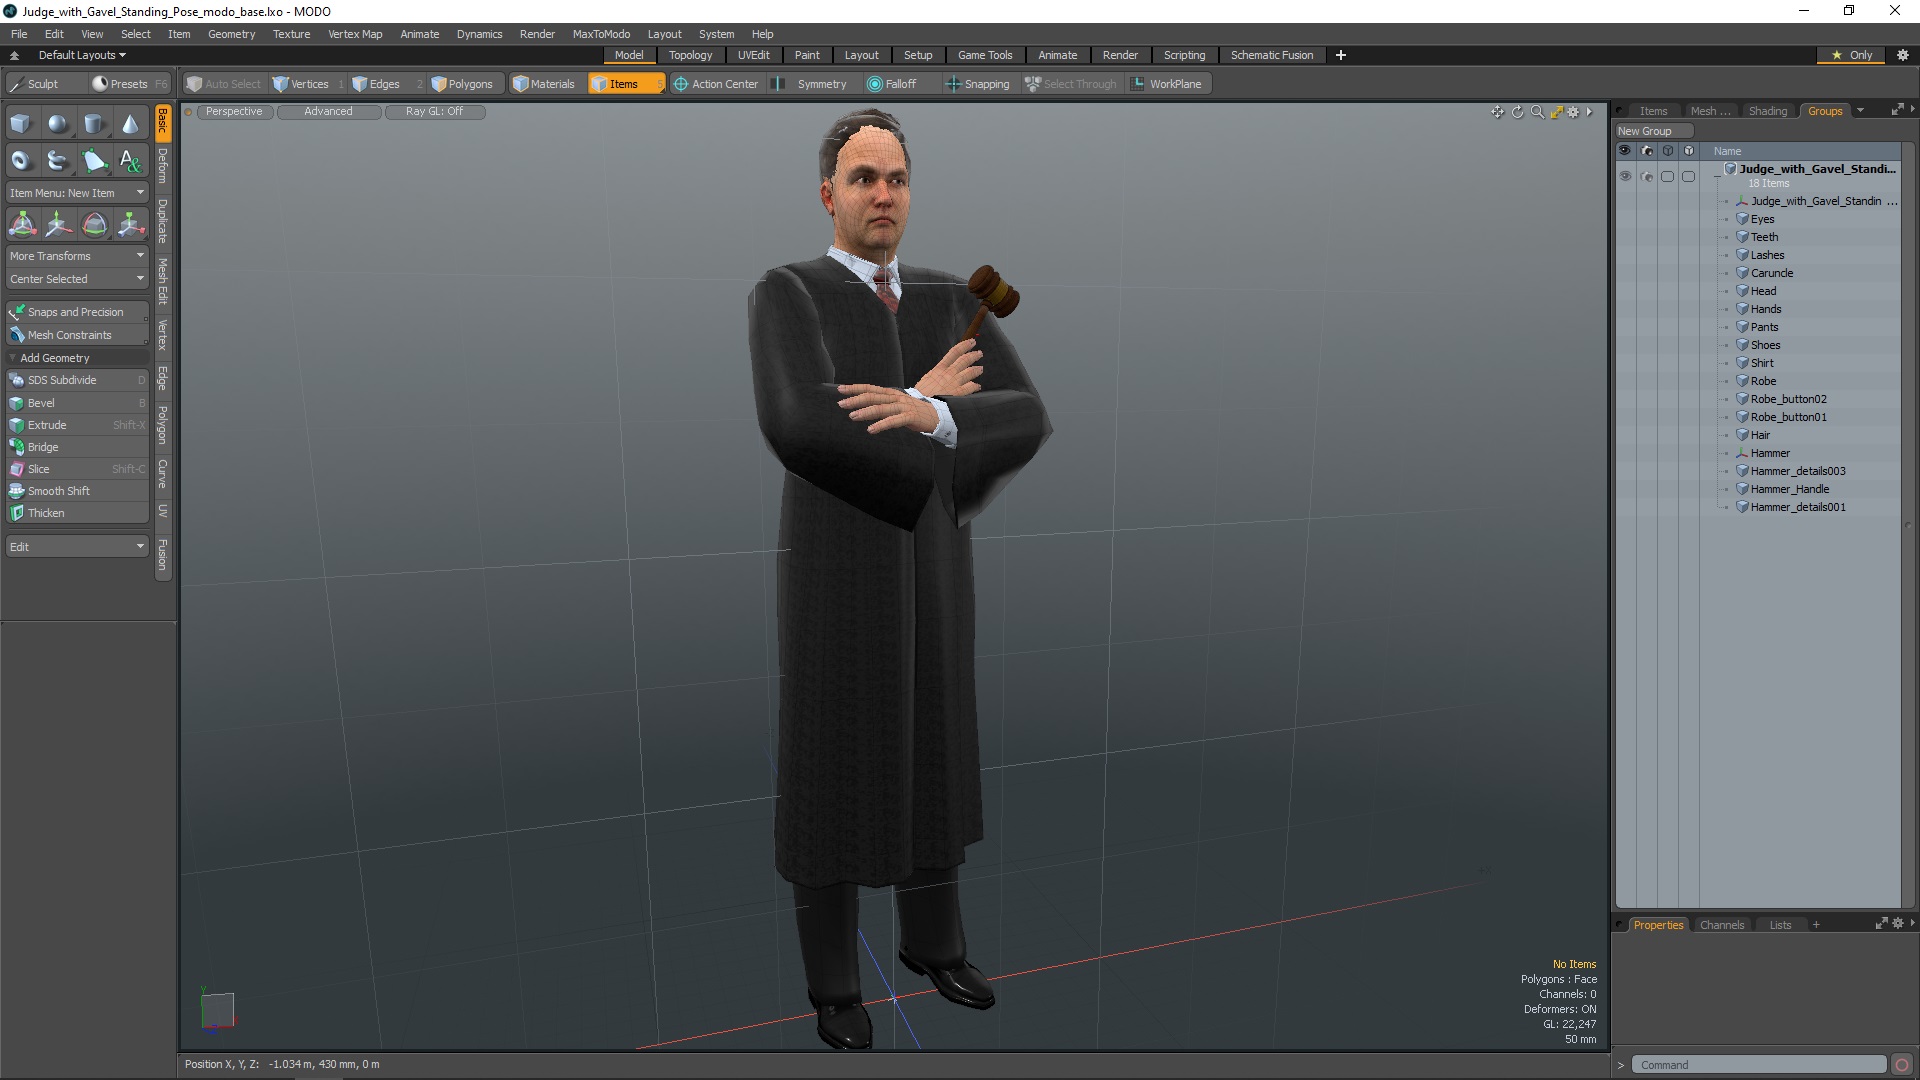
Task: Select the Polygons selection mode
Action: point(460,84)
